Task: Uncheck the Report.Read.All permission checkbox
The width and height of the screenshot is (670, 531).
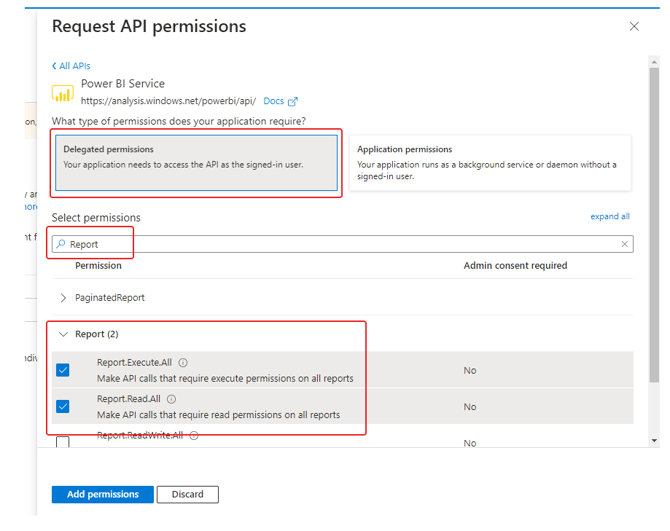Action: tap(63, 406)
